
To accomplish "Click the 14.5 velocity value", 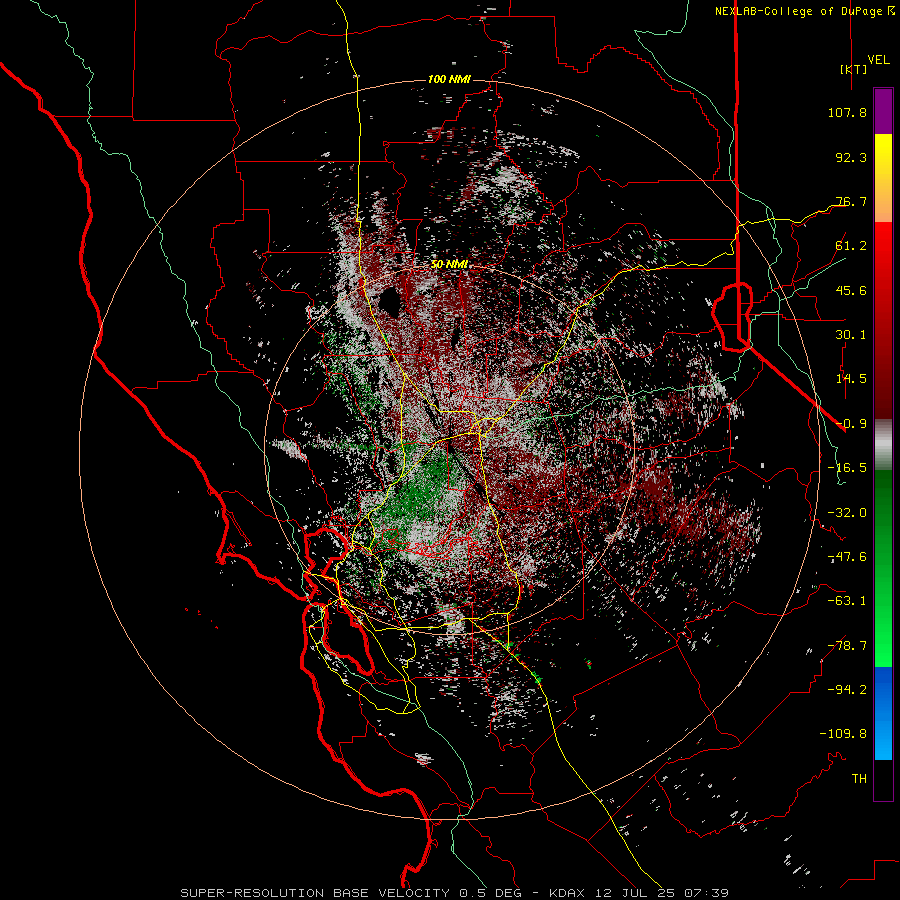I will pyautogui.click(x=851, y=379).
